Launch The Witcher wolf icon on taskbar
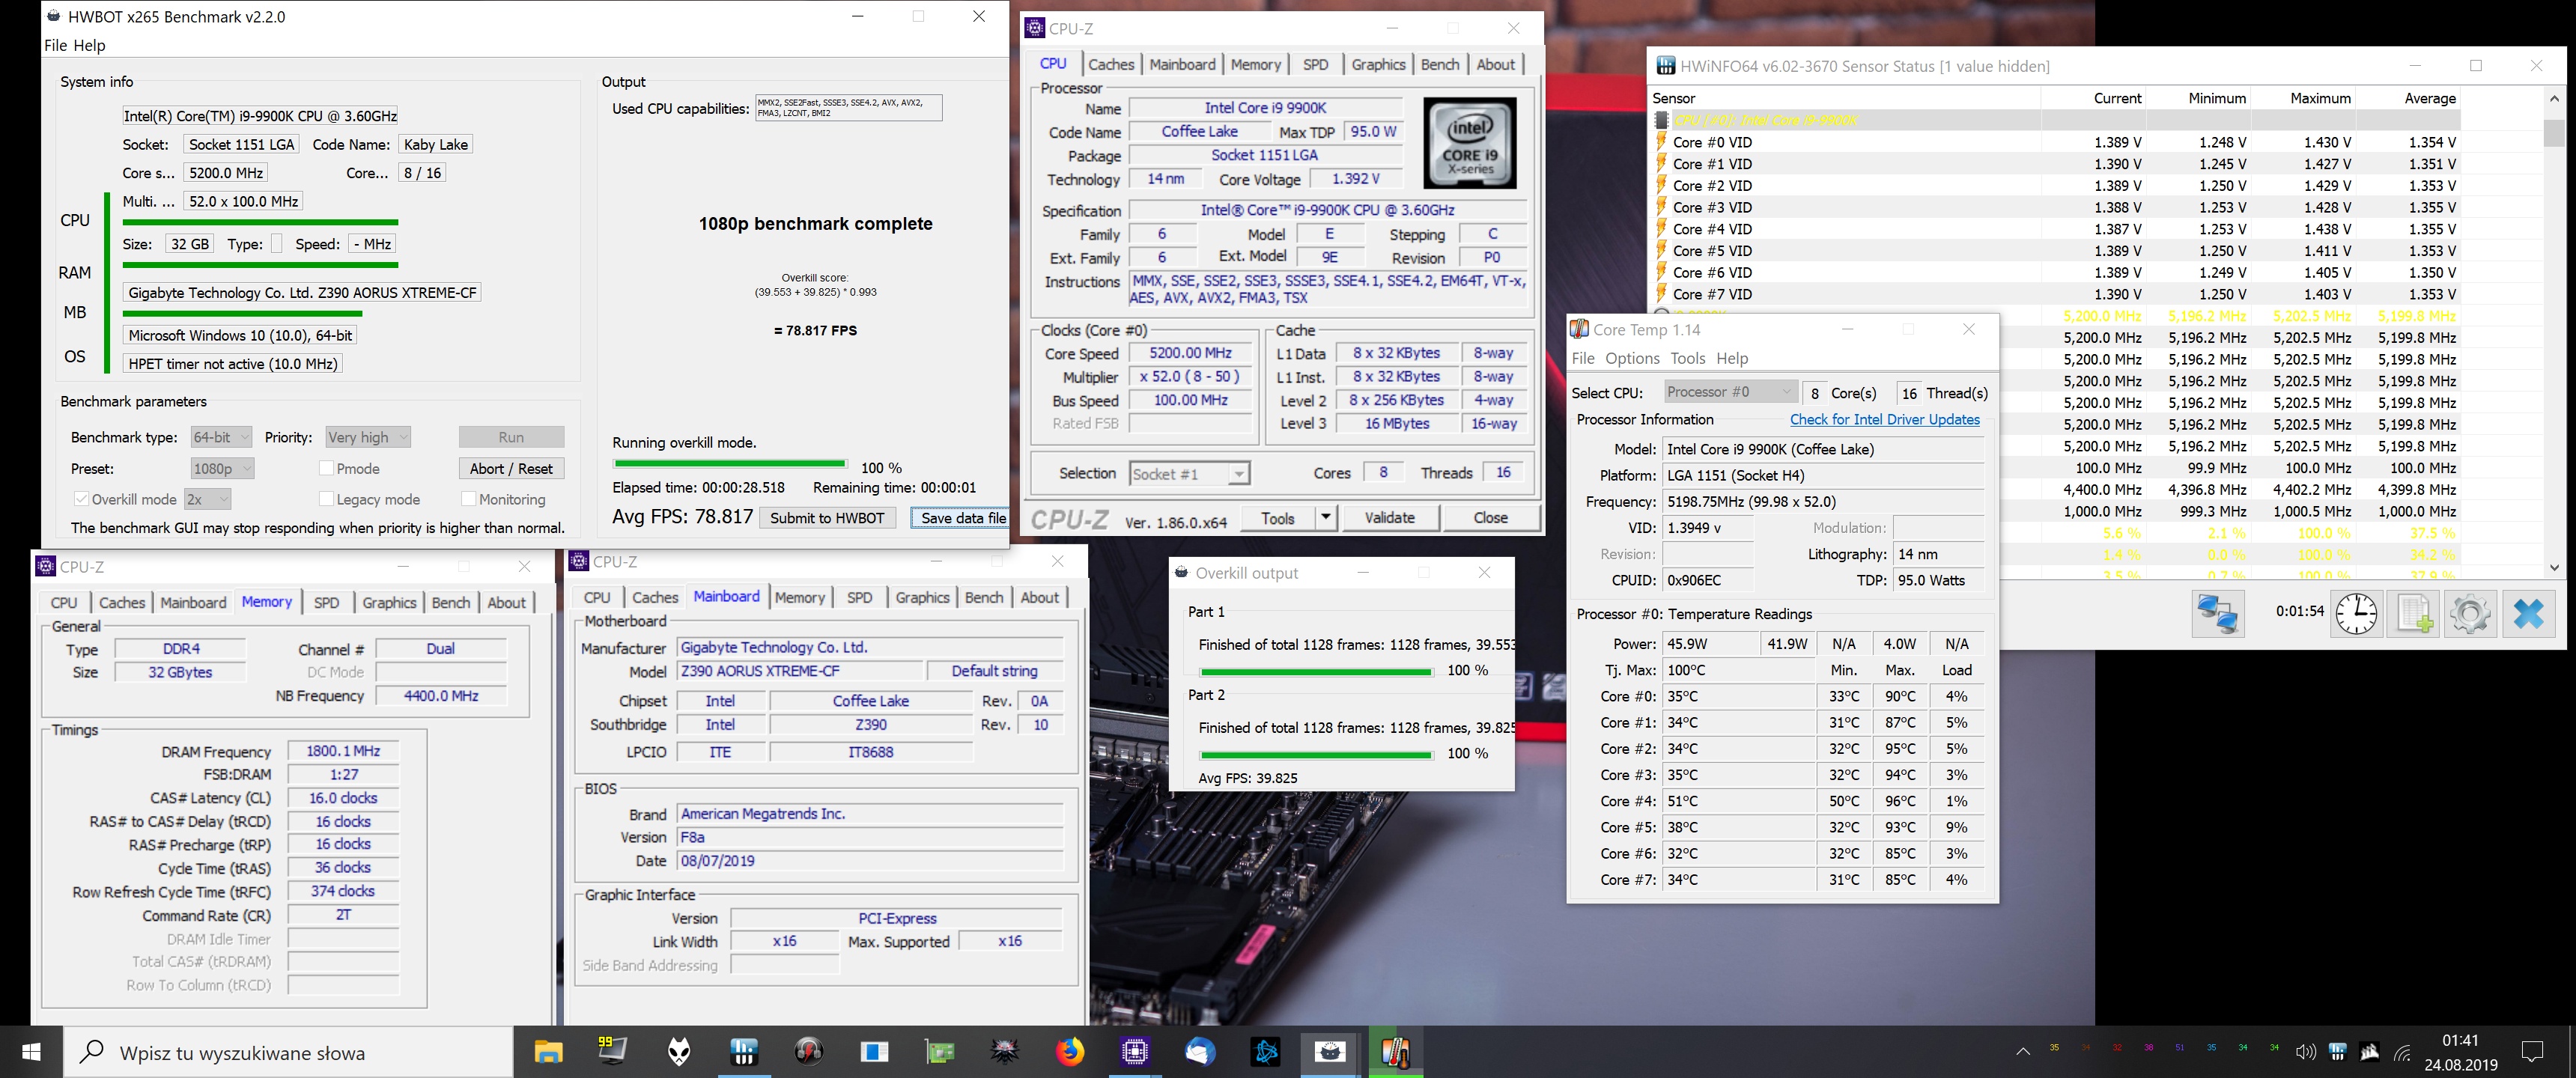 1004,1052
